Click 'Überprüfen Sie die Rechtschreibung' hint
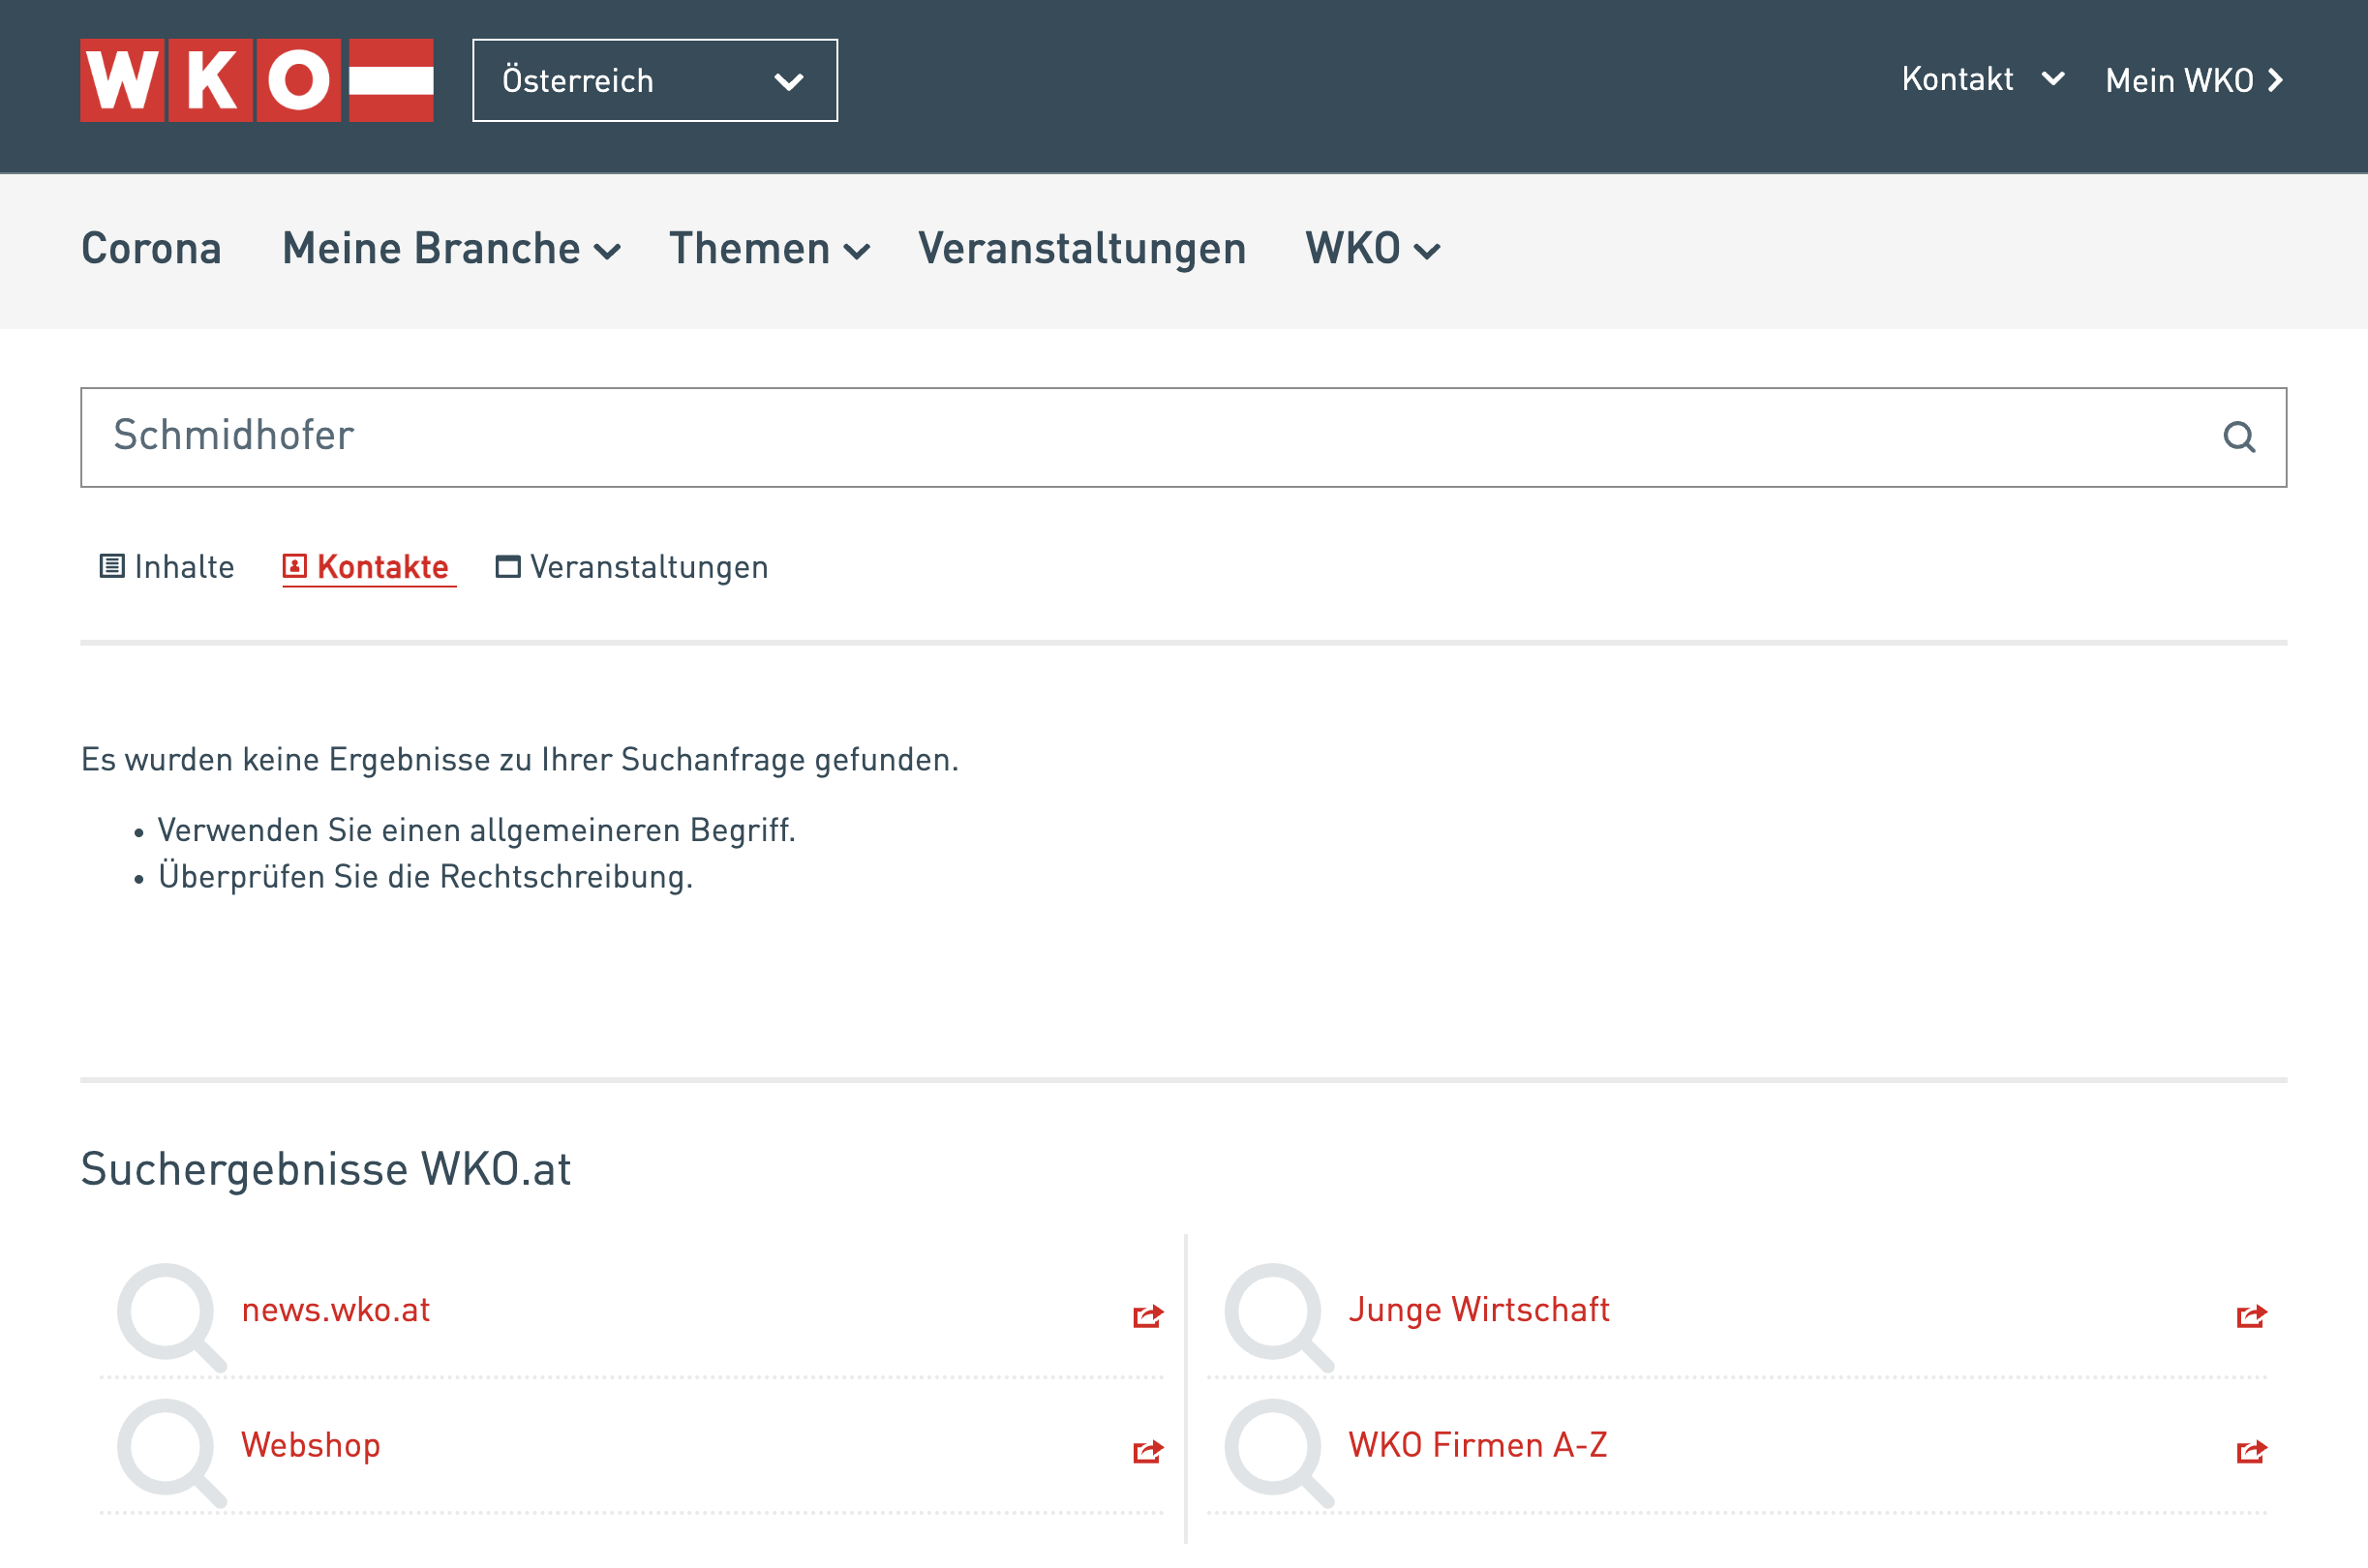The image size is (2368, 1568). point(426,876)
